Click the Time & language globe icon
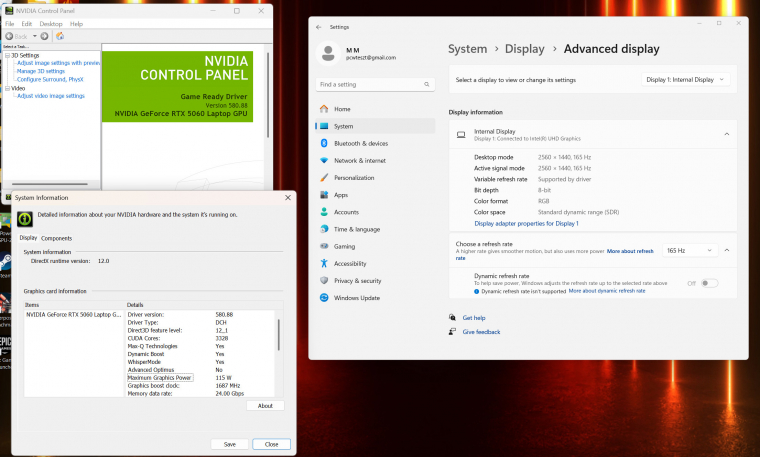The width and height of the screenshot is (760, 457). pos(324,229)
